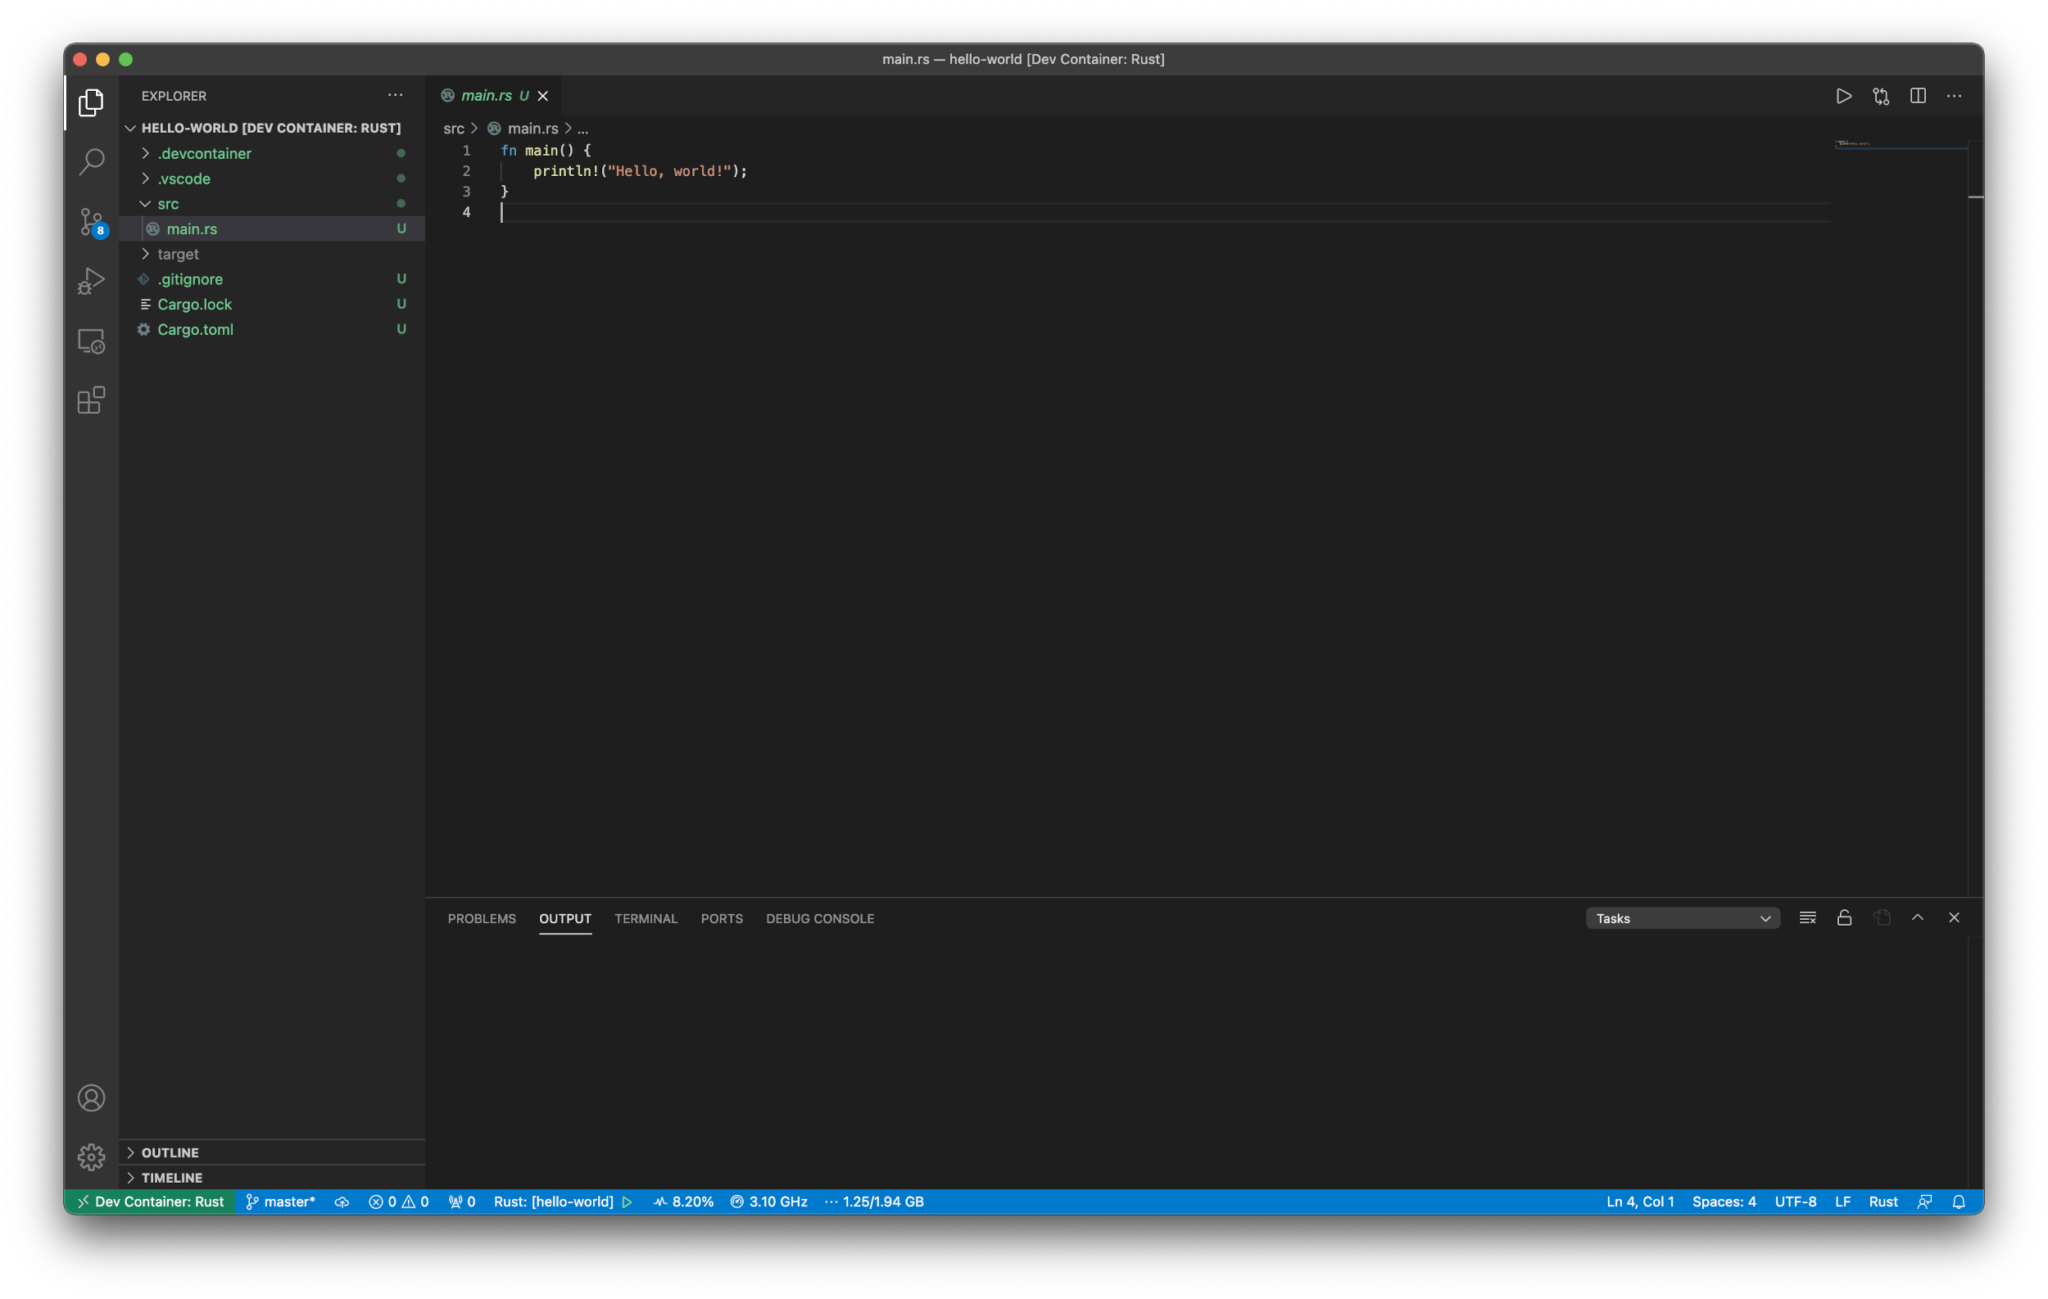
Task: Switch to the TERMINAL tab
Action: (x=645, y=918)
